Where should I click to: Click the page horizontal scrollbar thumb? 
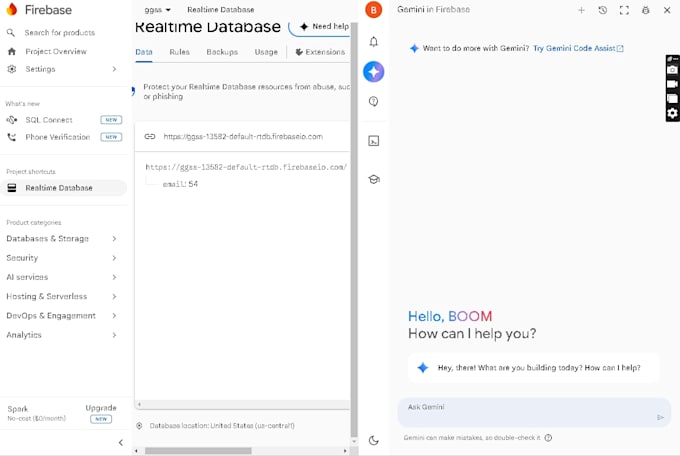tap(198, 451)
